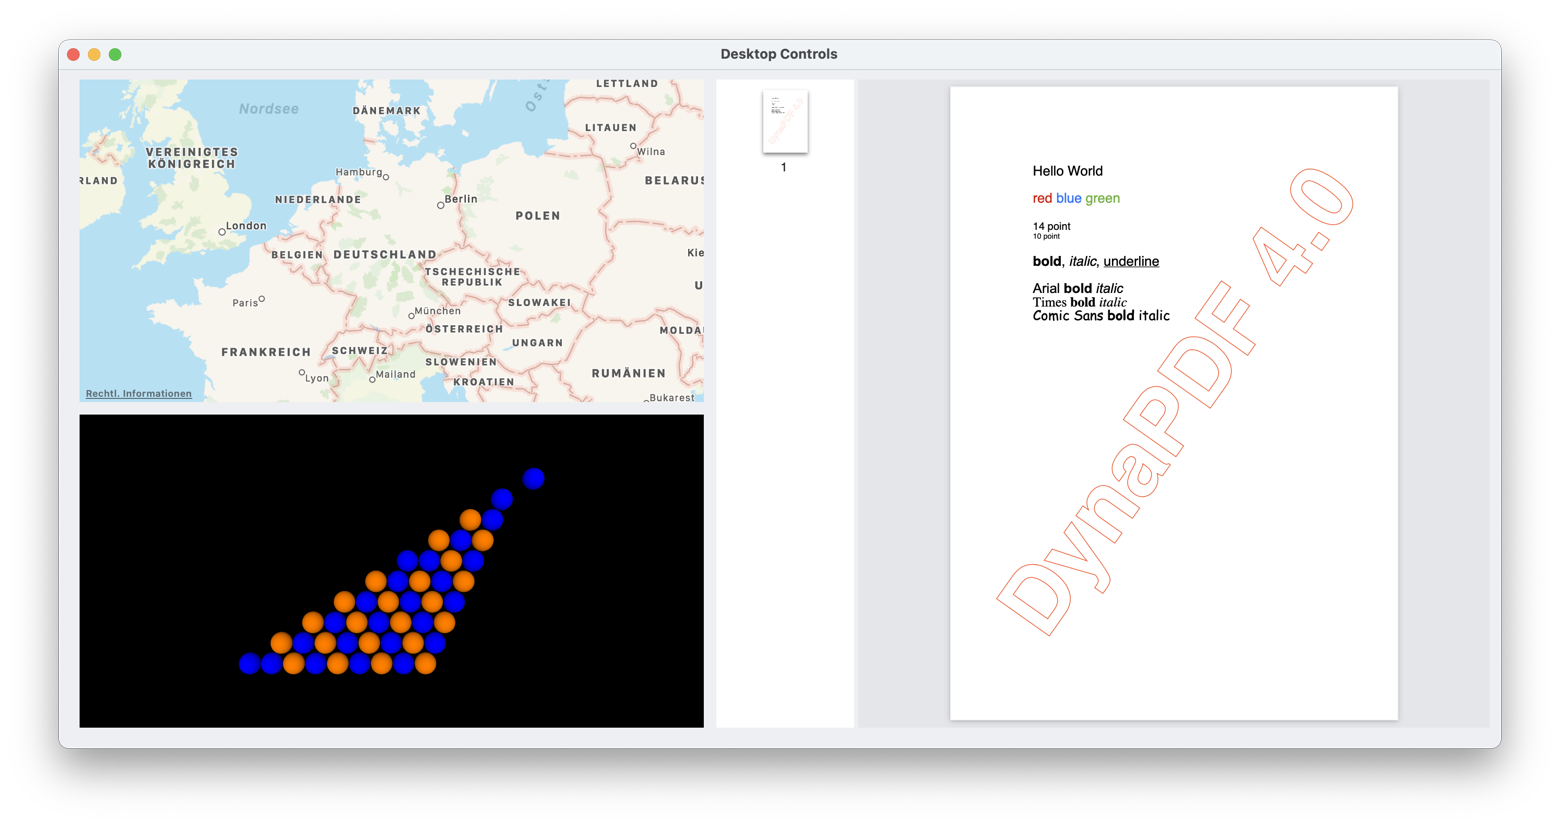Click the Hamburg city label on the map
1560x826 pixels.
[x=359, y=172]
